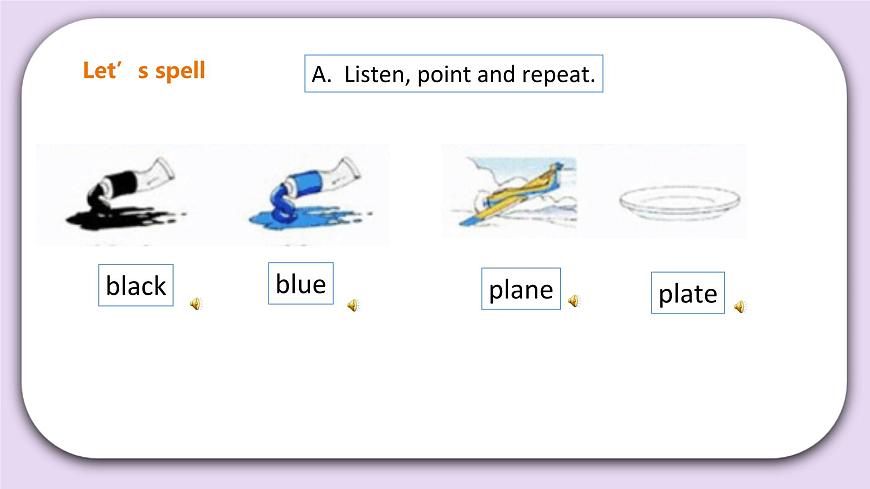This screenshot has width=870, height=489.
Task: Click the plate word label
Action: tap(688, 293)
